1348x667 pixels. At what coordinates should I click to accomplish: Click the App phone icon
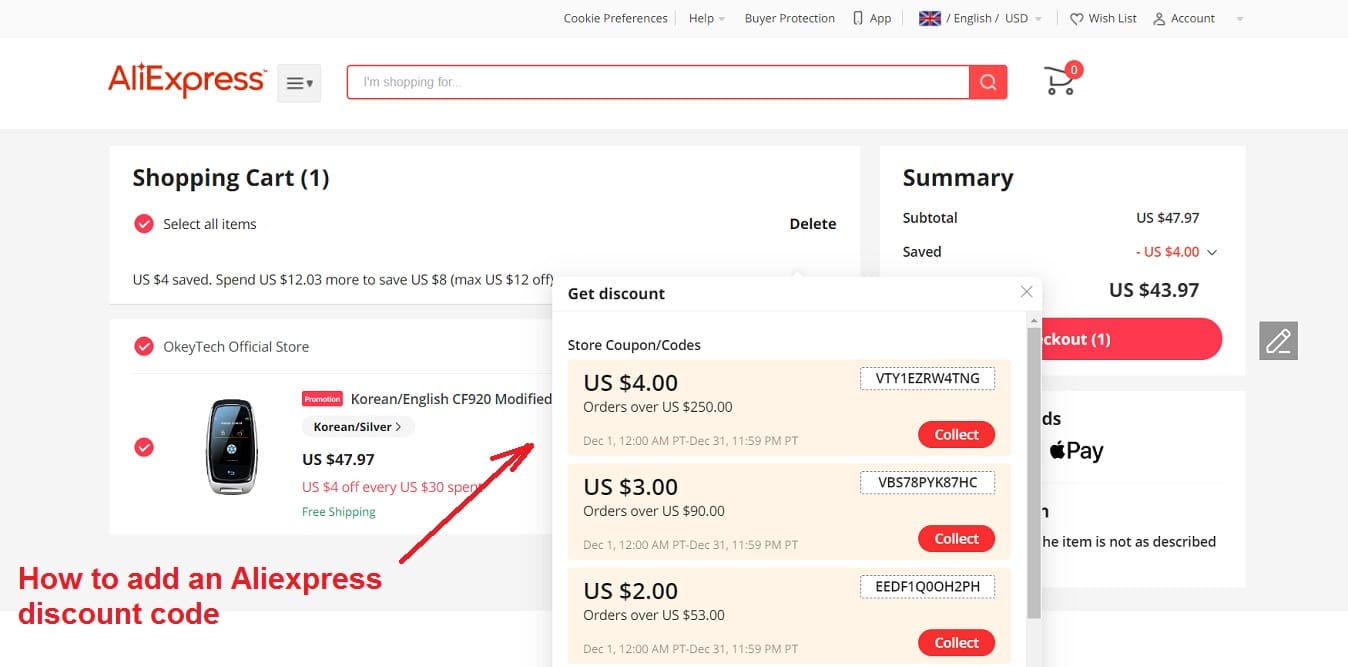point(858,18)
